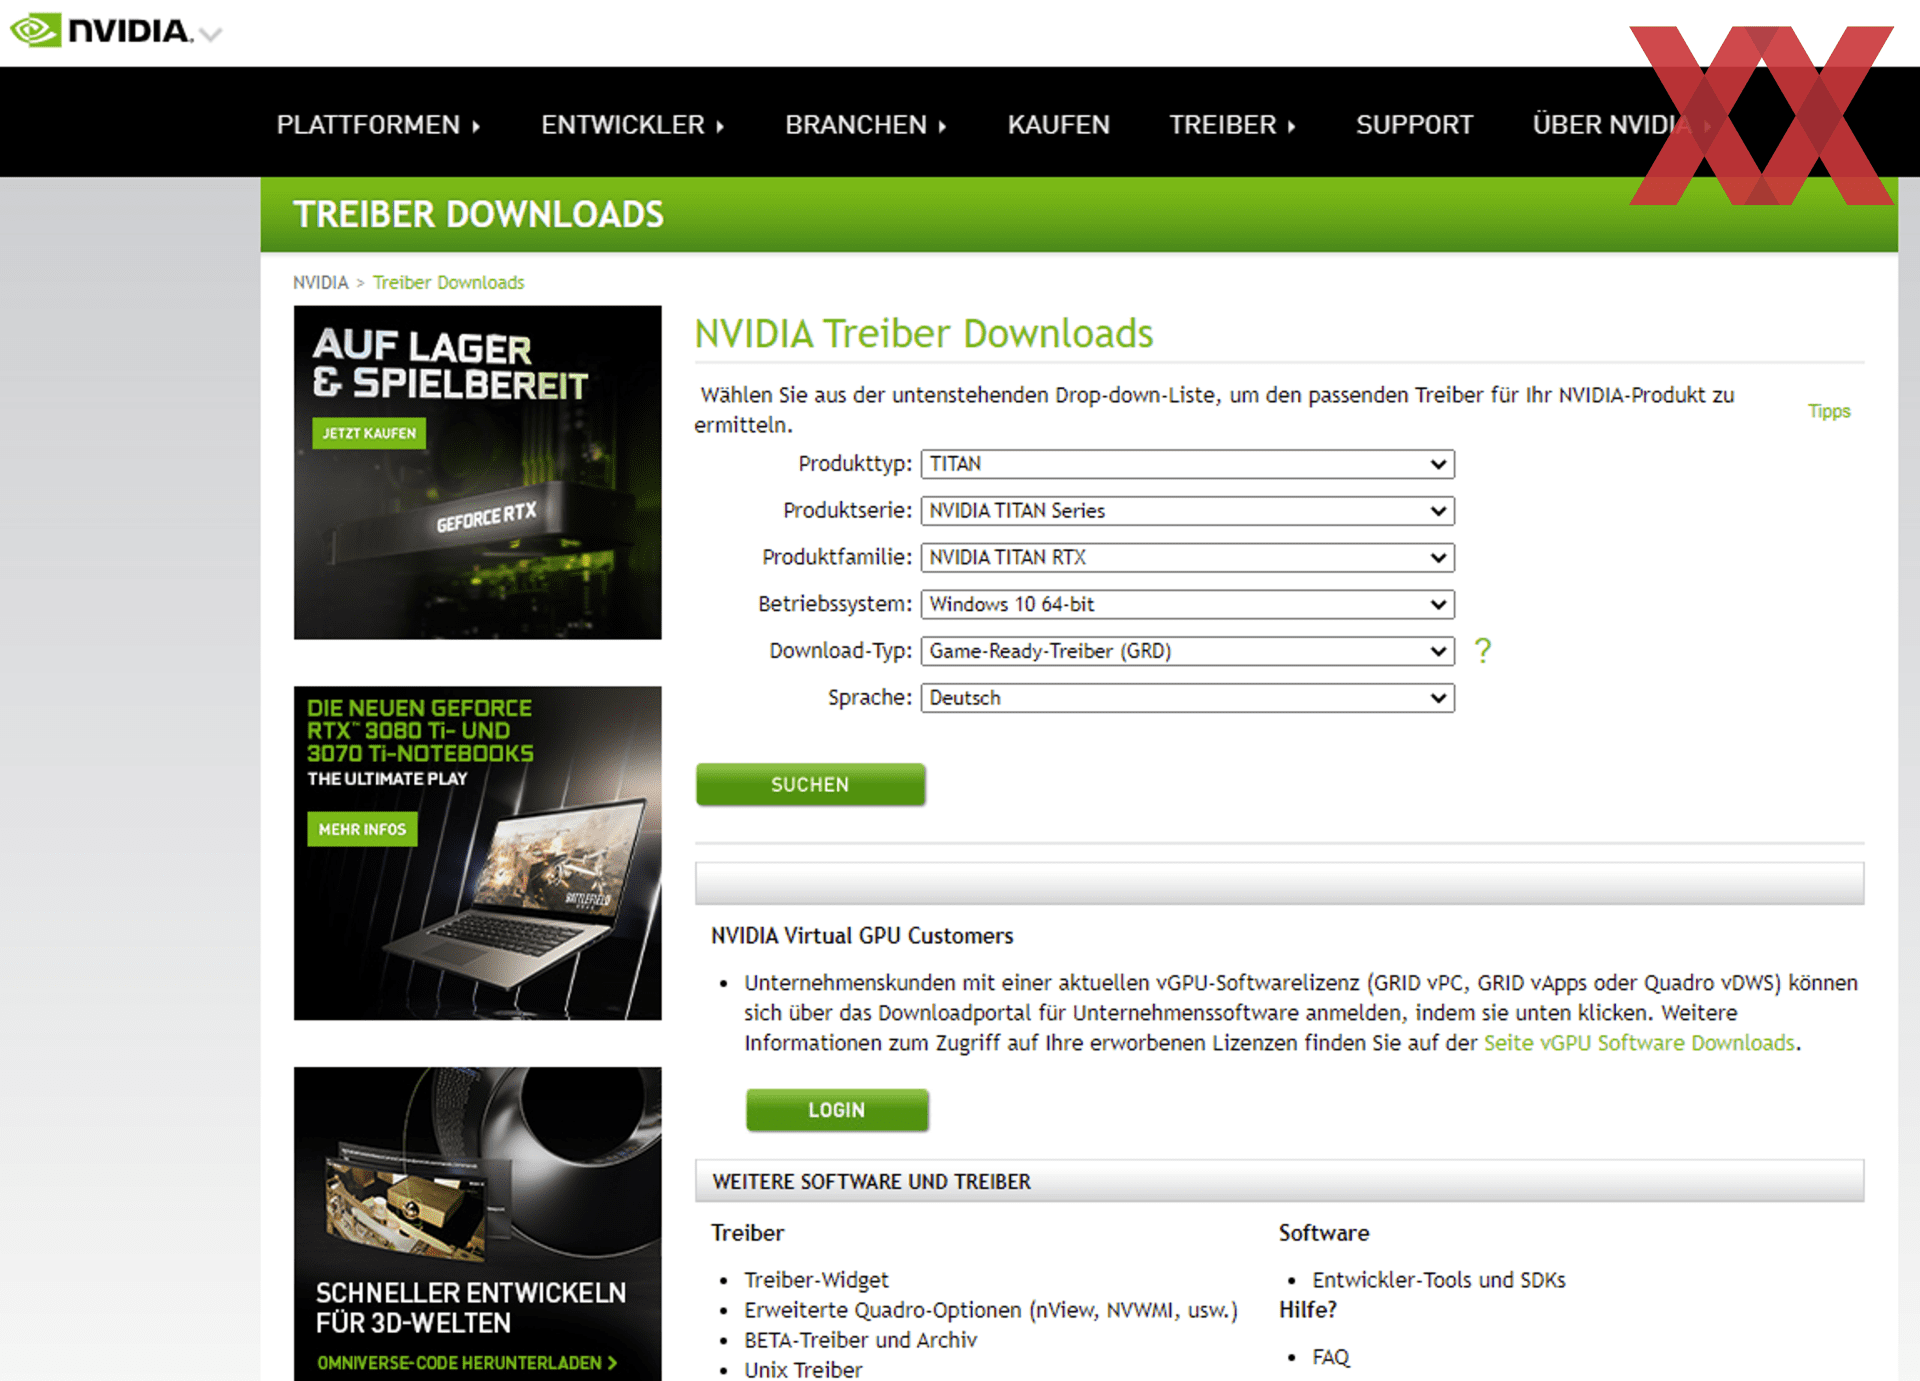Open Betriebssystem dropdown showing Windows 10 64-bit
The width and height of the screenshot is (1920, 1381).
coord(1187,604)
